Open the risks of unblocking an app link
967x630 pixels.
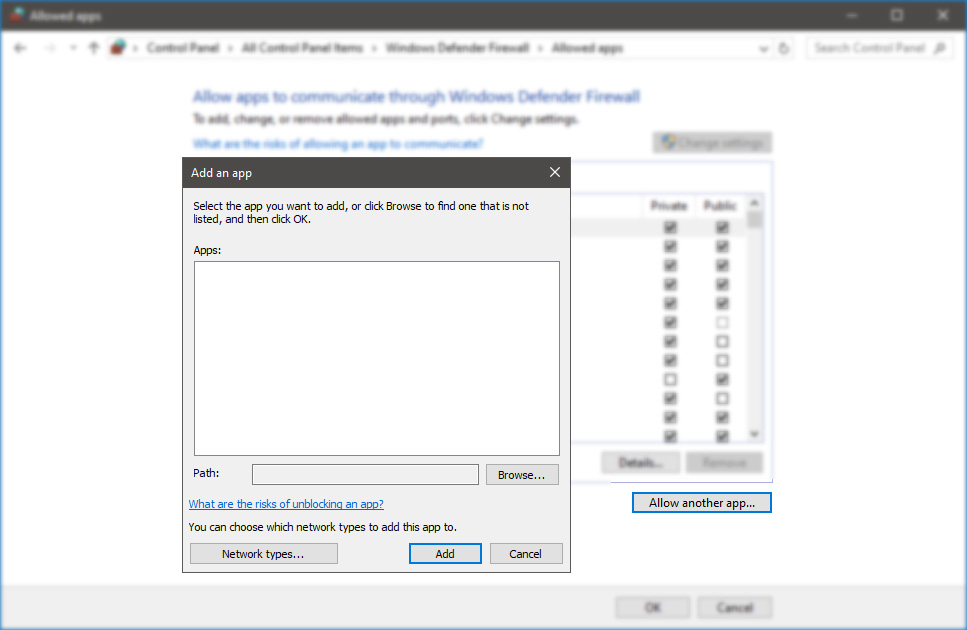click(286, 504)
